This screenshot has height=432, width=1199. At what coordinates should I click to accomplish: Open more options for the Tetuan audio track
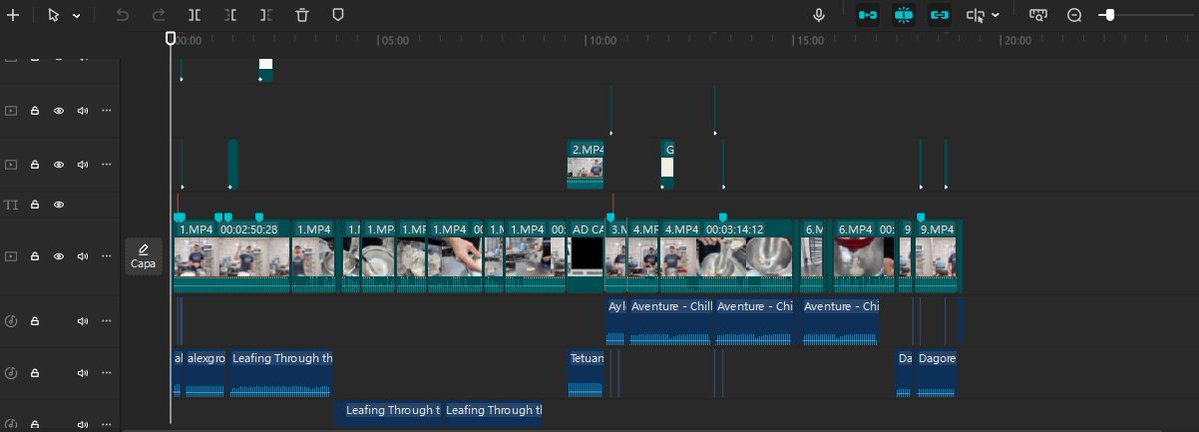(106, 373)
